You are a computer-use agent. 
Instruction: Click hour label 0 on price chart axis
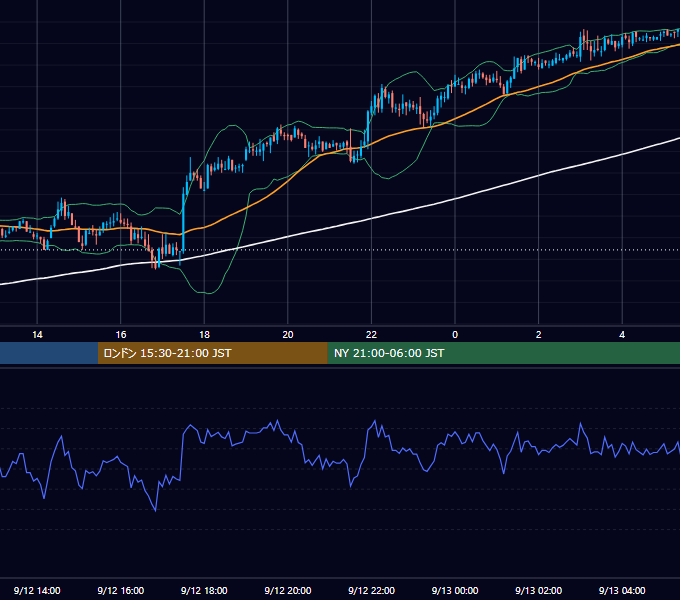(x=455, y=335)
